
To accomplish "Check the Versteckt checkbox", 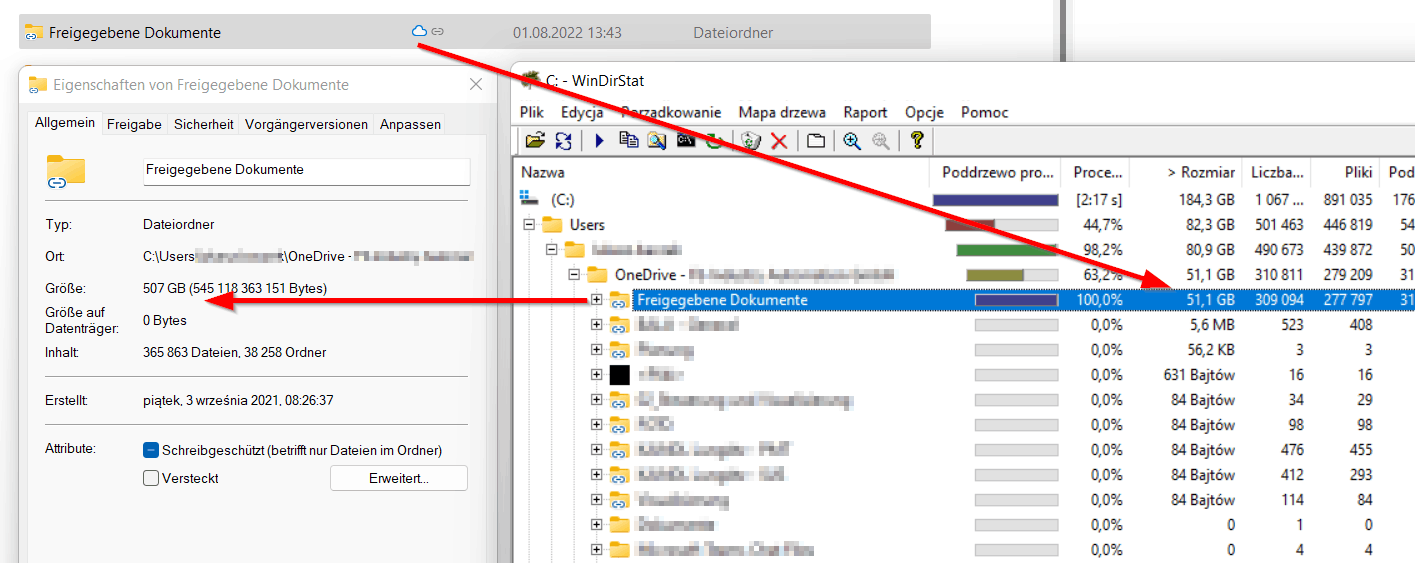I will [151, 478].
